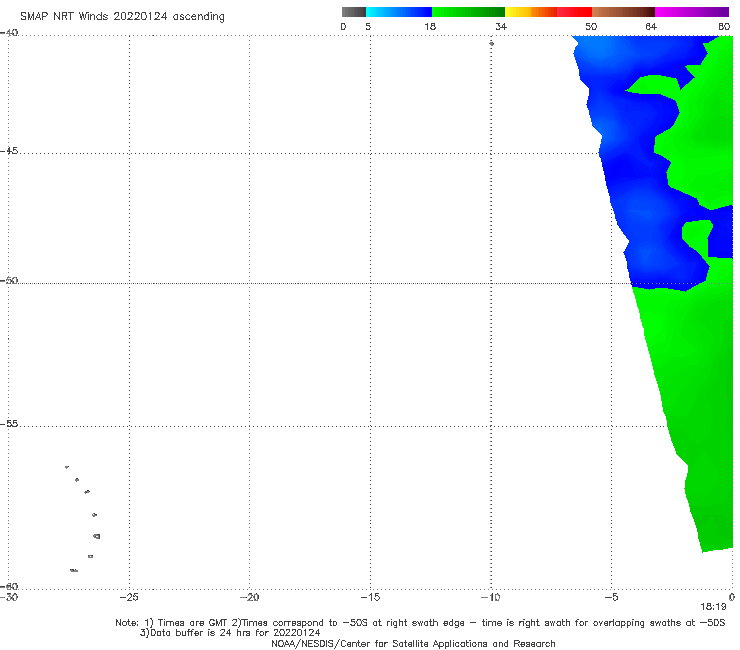Click the swath time stamp '18:19'
740x650 pixels.
tap(713, 607)
